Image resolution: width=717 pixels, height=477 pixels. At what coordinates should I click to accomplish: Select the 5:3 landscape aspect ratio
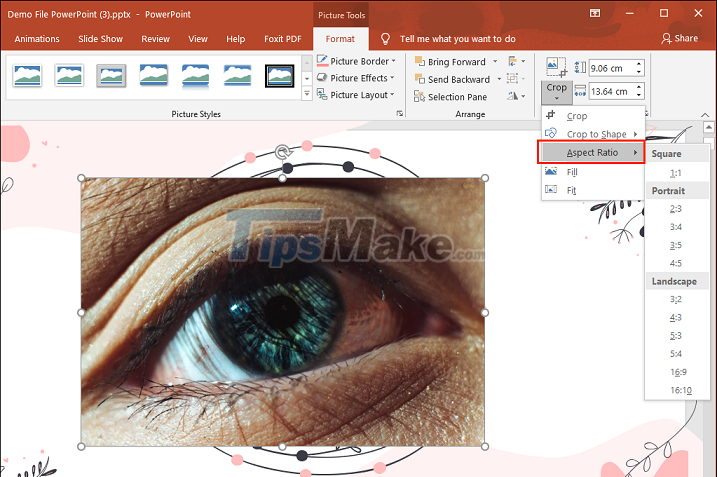tap(676, 336)
